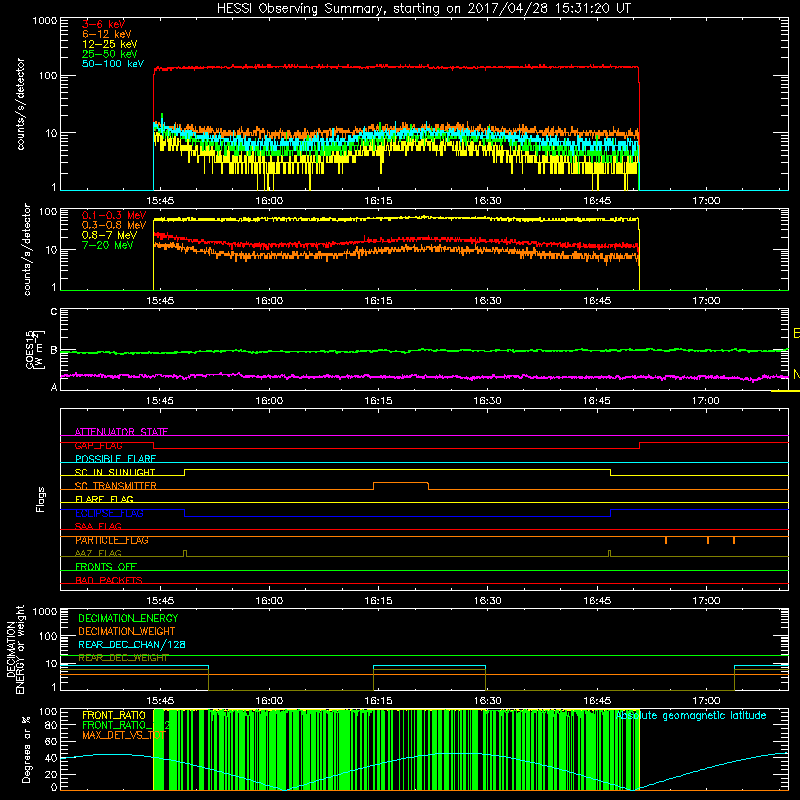Select the red 3-6 keV legend entry
The height and width of the screenshot is (800, 800).
click(103, 24)
